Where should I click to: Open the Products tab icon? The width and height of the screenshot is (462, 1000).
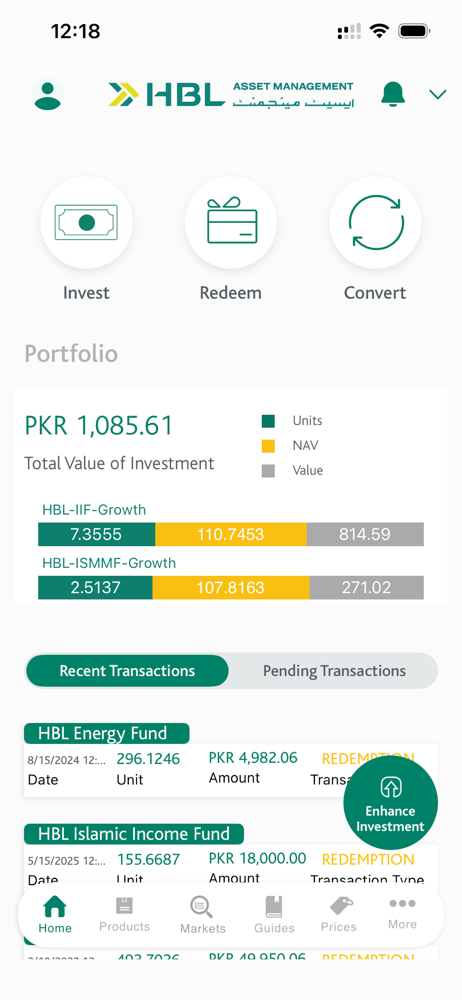[x=124, y=914]
